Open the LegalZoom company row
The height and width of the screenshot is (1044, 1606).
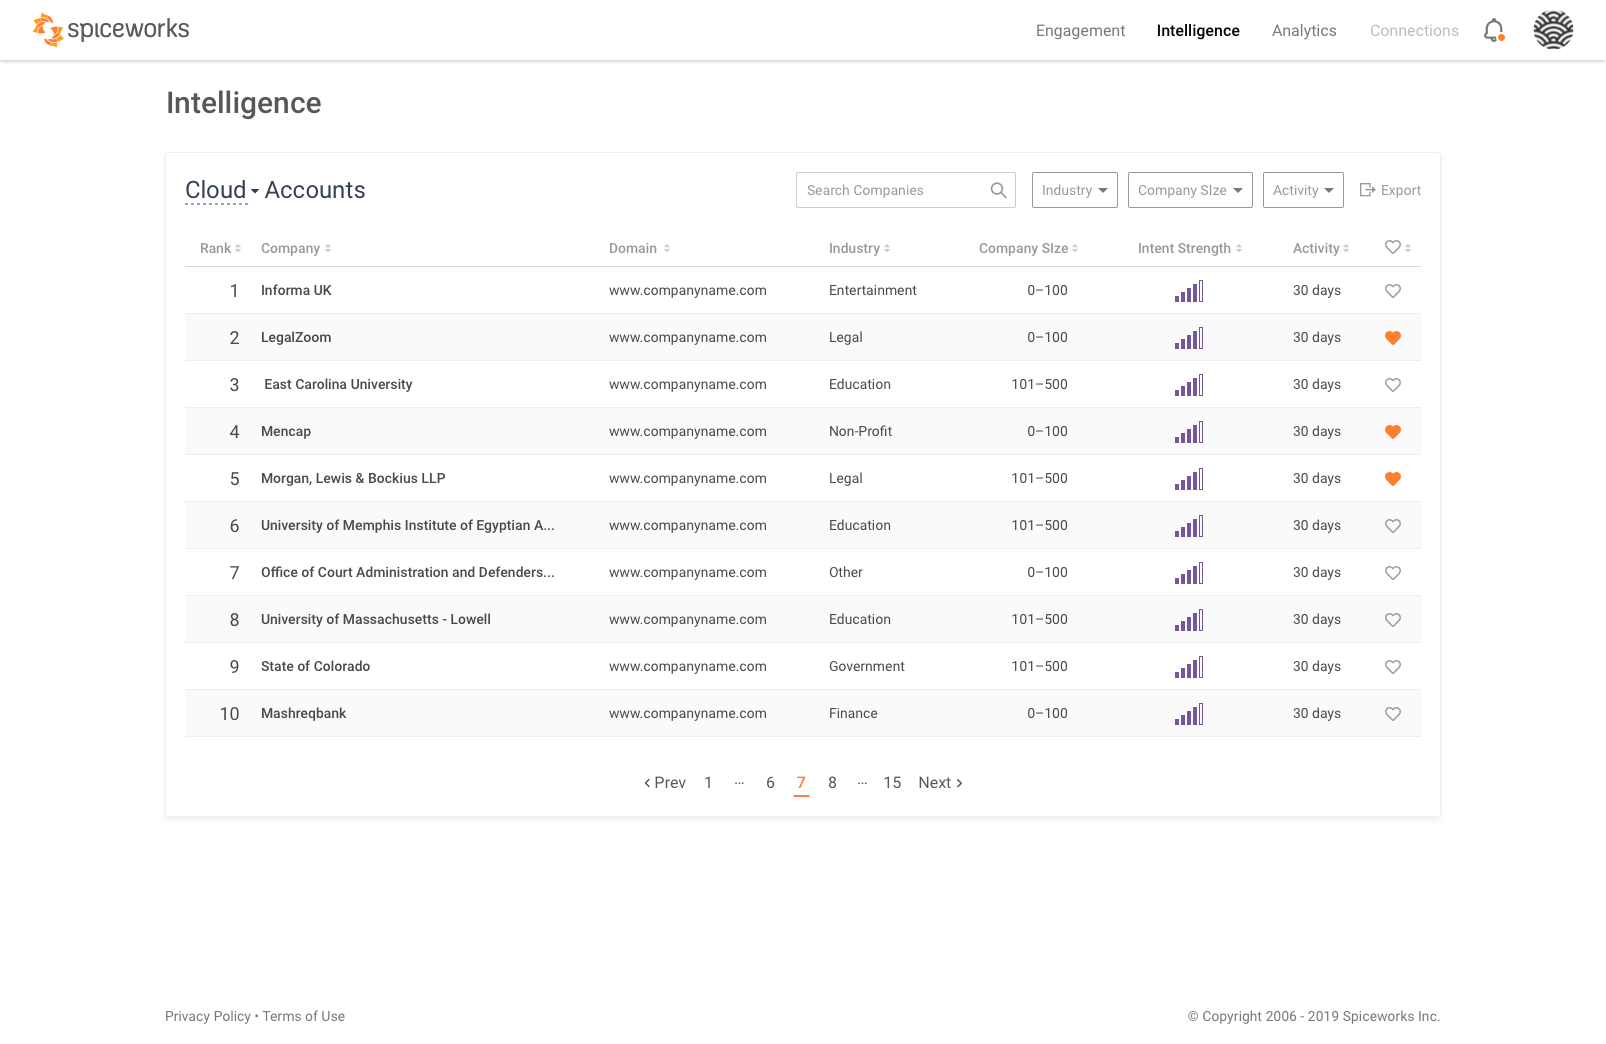click(x=803, y=337)
